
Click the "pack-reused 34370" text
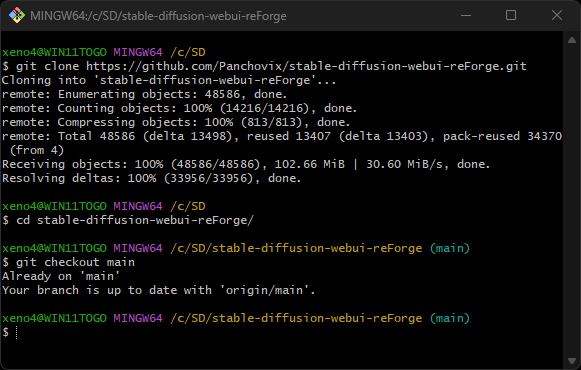503,136
